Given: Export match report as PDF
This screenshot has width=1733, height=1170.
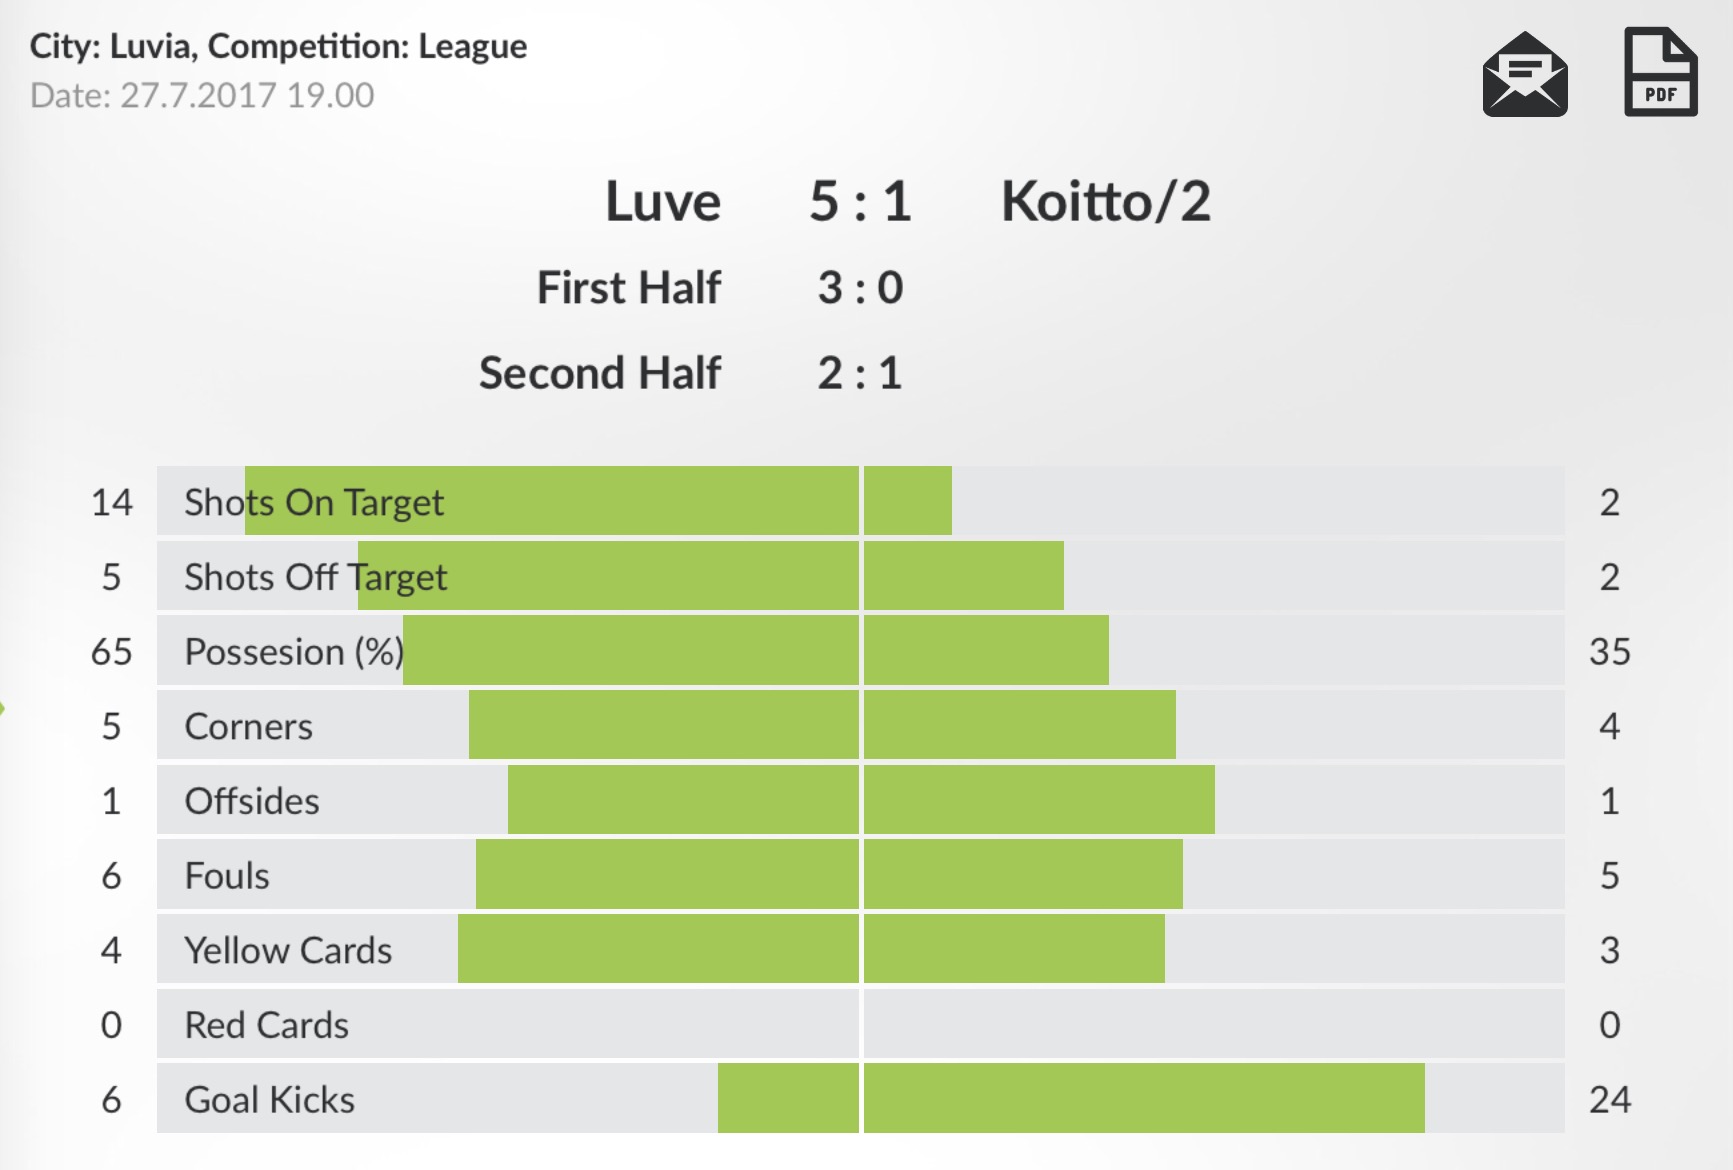Looking at the screenshot, I should [x=1660, y=73].
